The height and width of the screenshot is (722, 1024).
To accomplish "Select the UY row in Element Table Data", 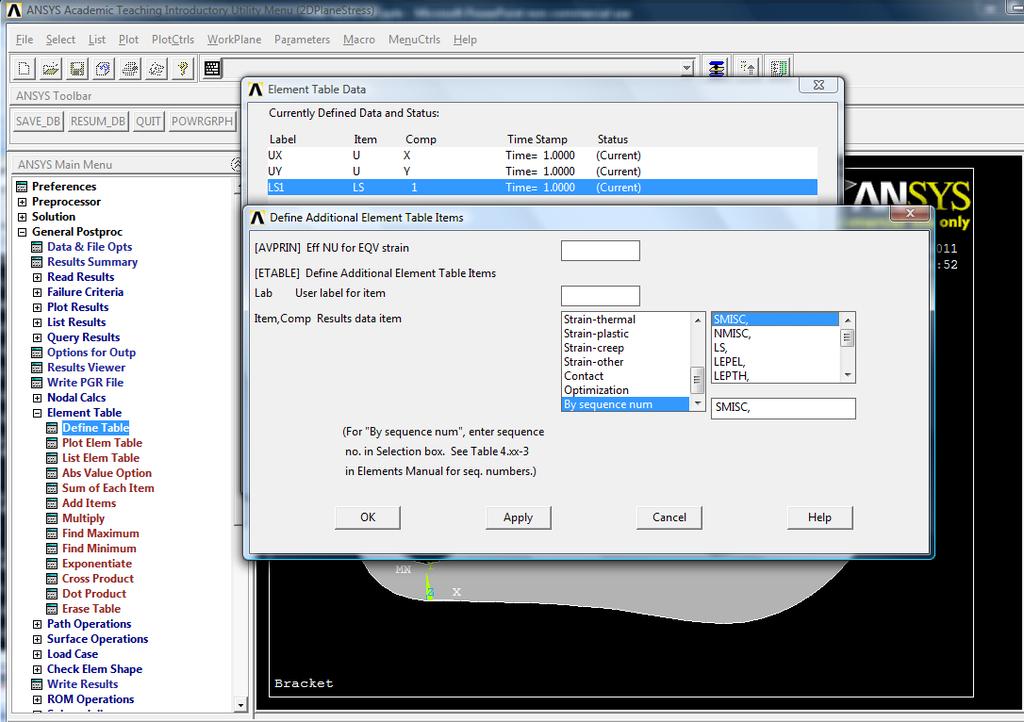I will 541,171.
